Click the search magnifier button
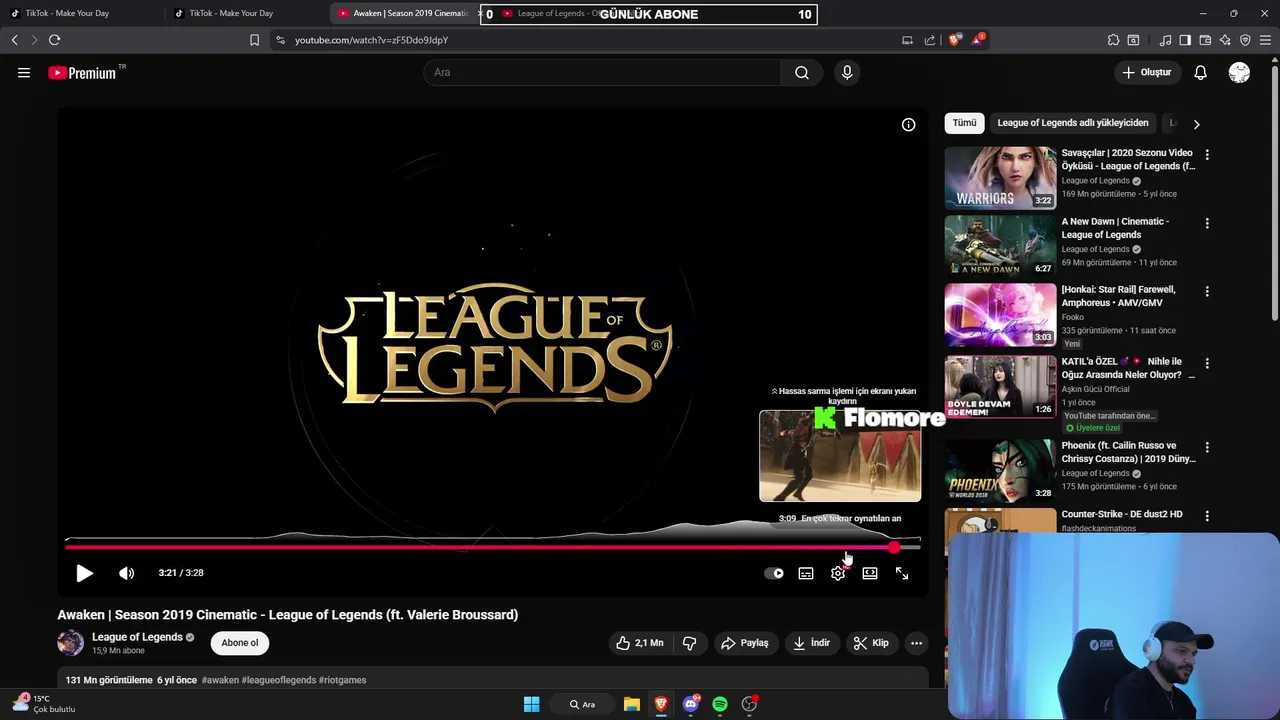The width and height of the screenshot is (1280, 720). coord(802,72)
